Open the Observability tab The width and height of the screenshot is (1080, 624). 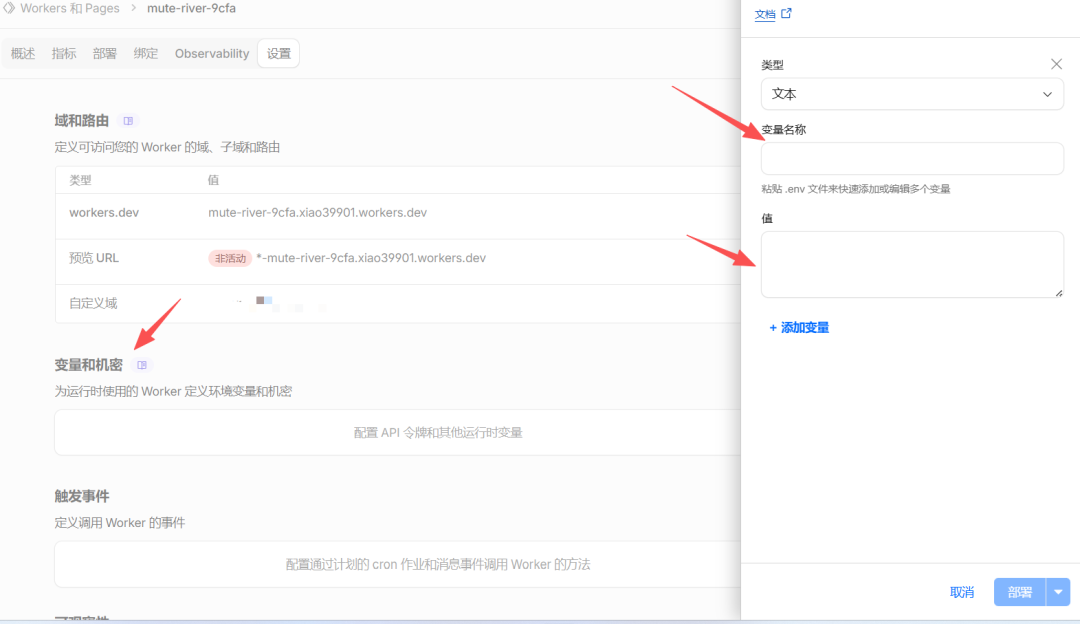211,53
